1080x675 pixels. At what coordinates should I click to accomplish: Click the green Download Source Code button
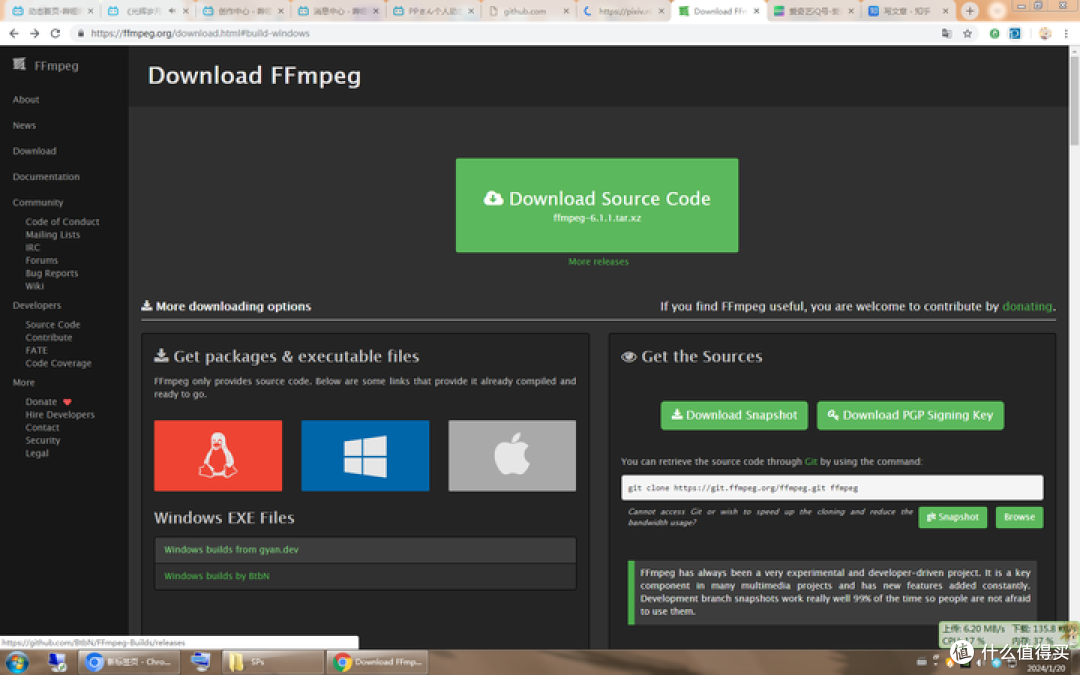(x=597, y=205)
